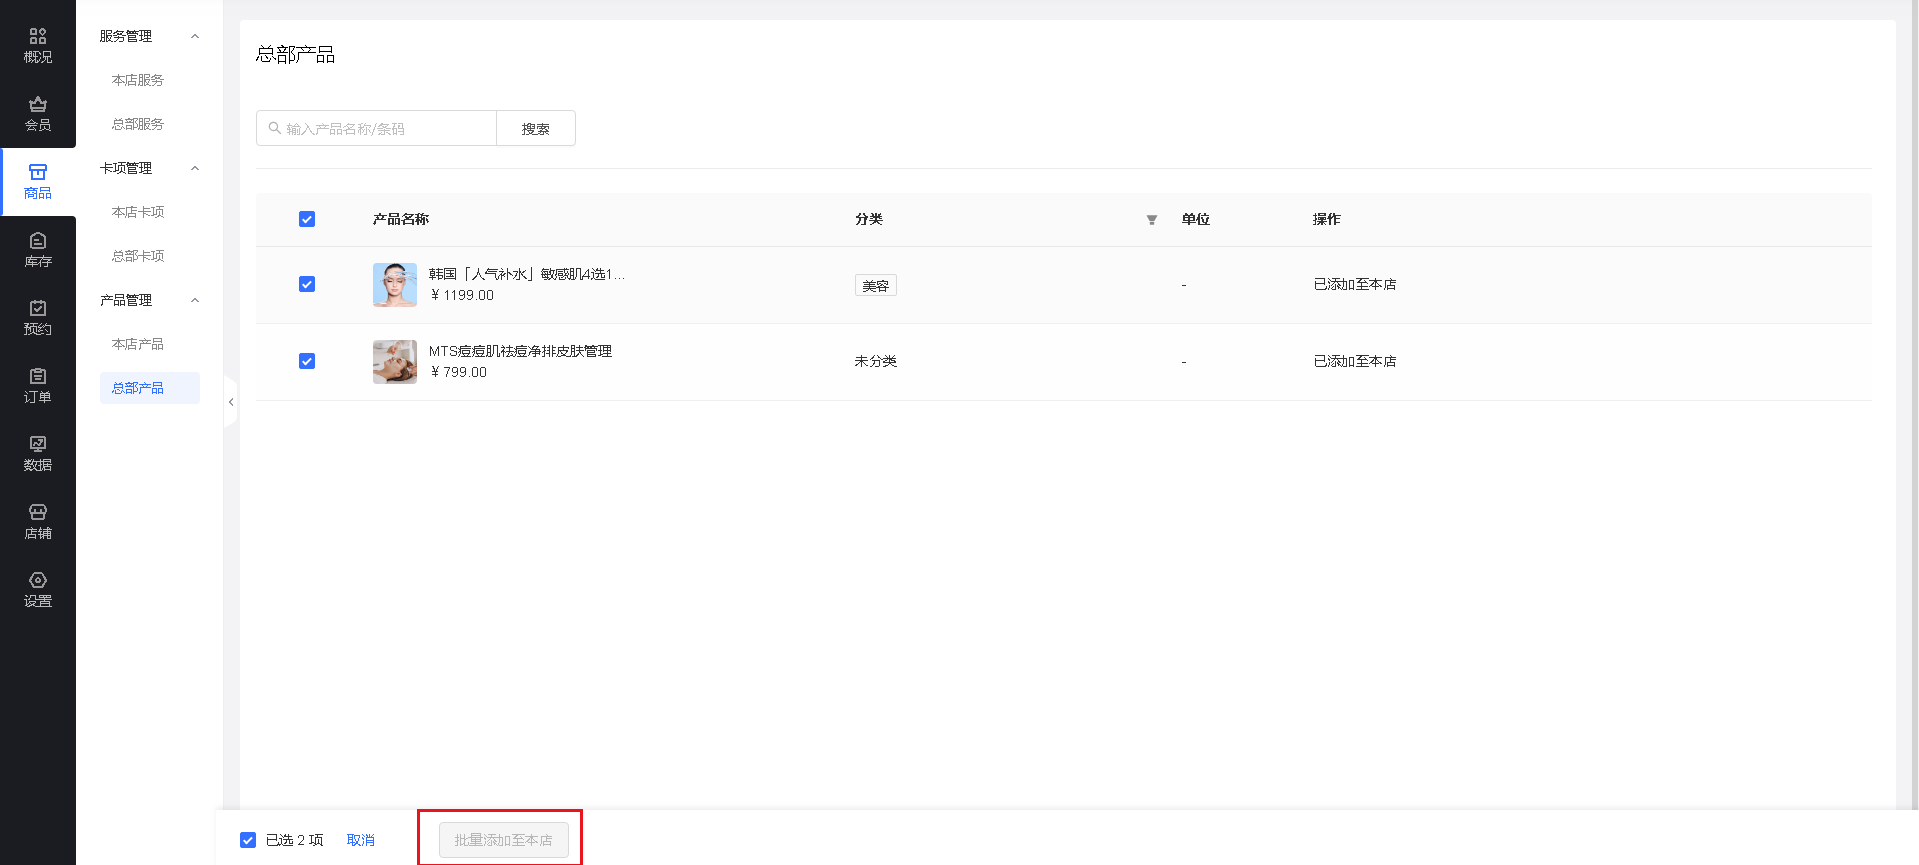
Task: Open the 概况 overview section
Action: (38, 46)
